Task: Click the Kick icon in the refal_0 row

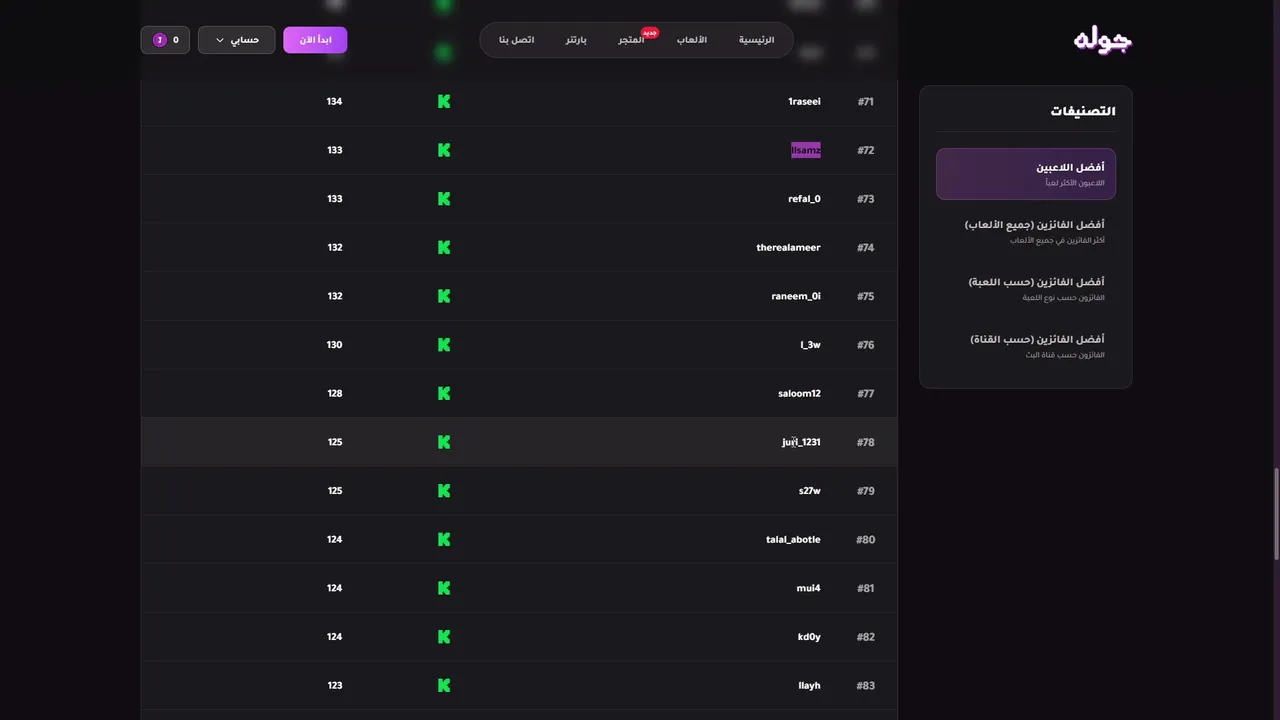Action: pyautogui.click(x=444, y=199)
